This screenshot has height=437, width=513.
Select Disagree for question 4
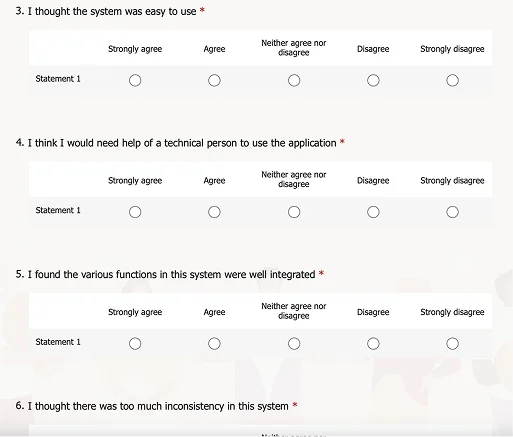click(x=373, y=212)
